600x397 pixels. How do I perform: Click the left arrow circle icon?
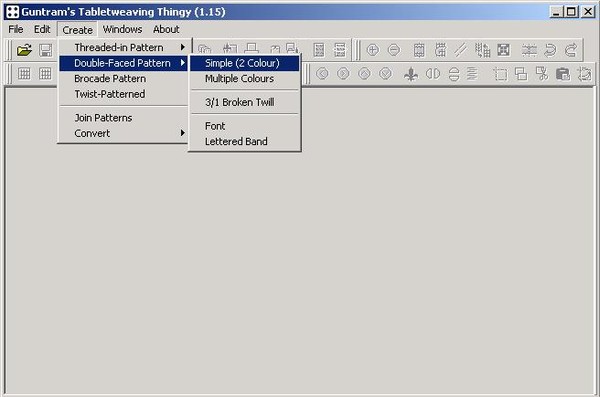tap(322, 74)
